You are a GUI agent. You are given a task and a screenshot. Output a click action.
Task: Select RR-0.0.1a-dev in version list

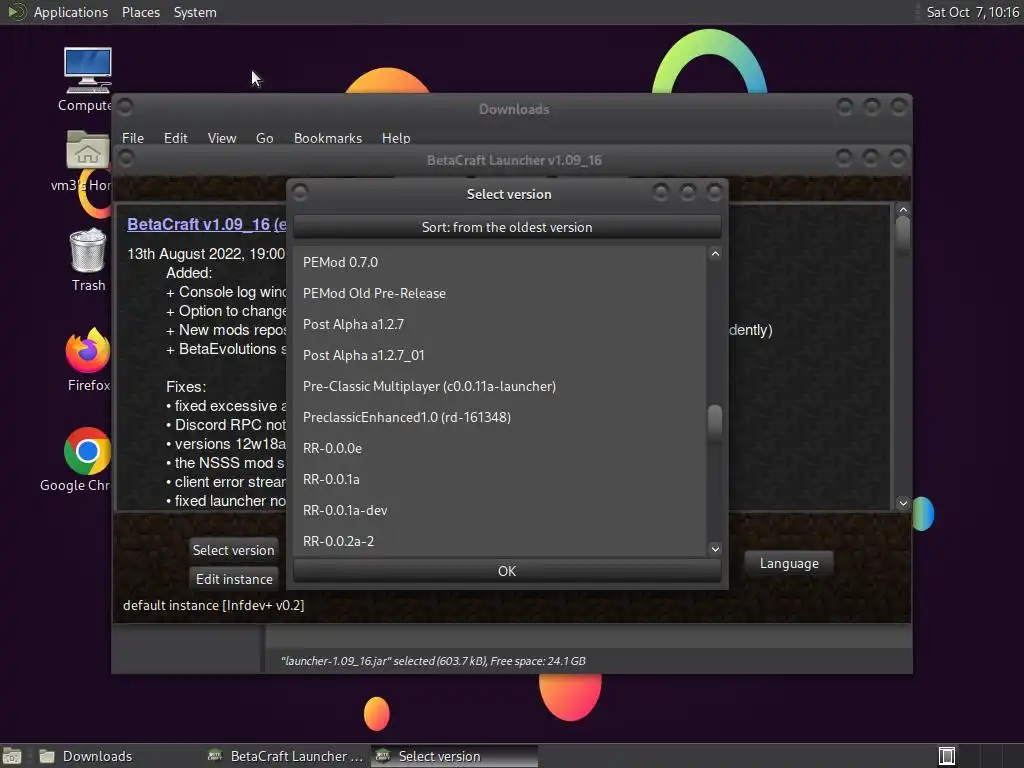coord(500,510)
